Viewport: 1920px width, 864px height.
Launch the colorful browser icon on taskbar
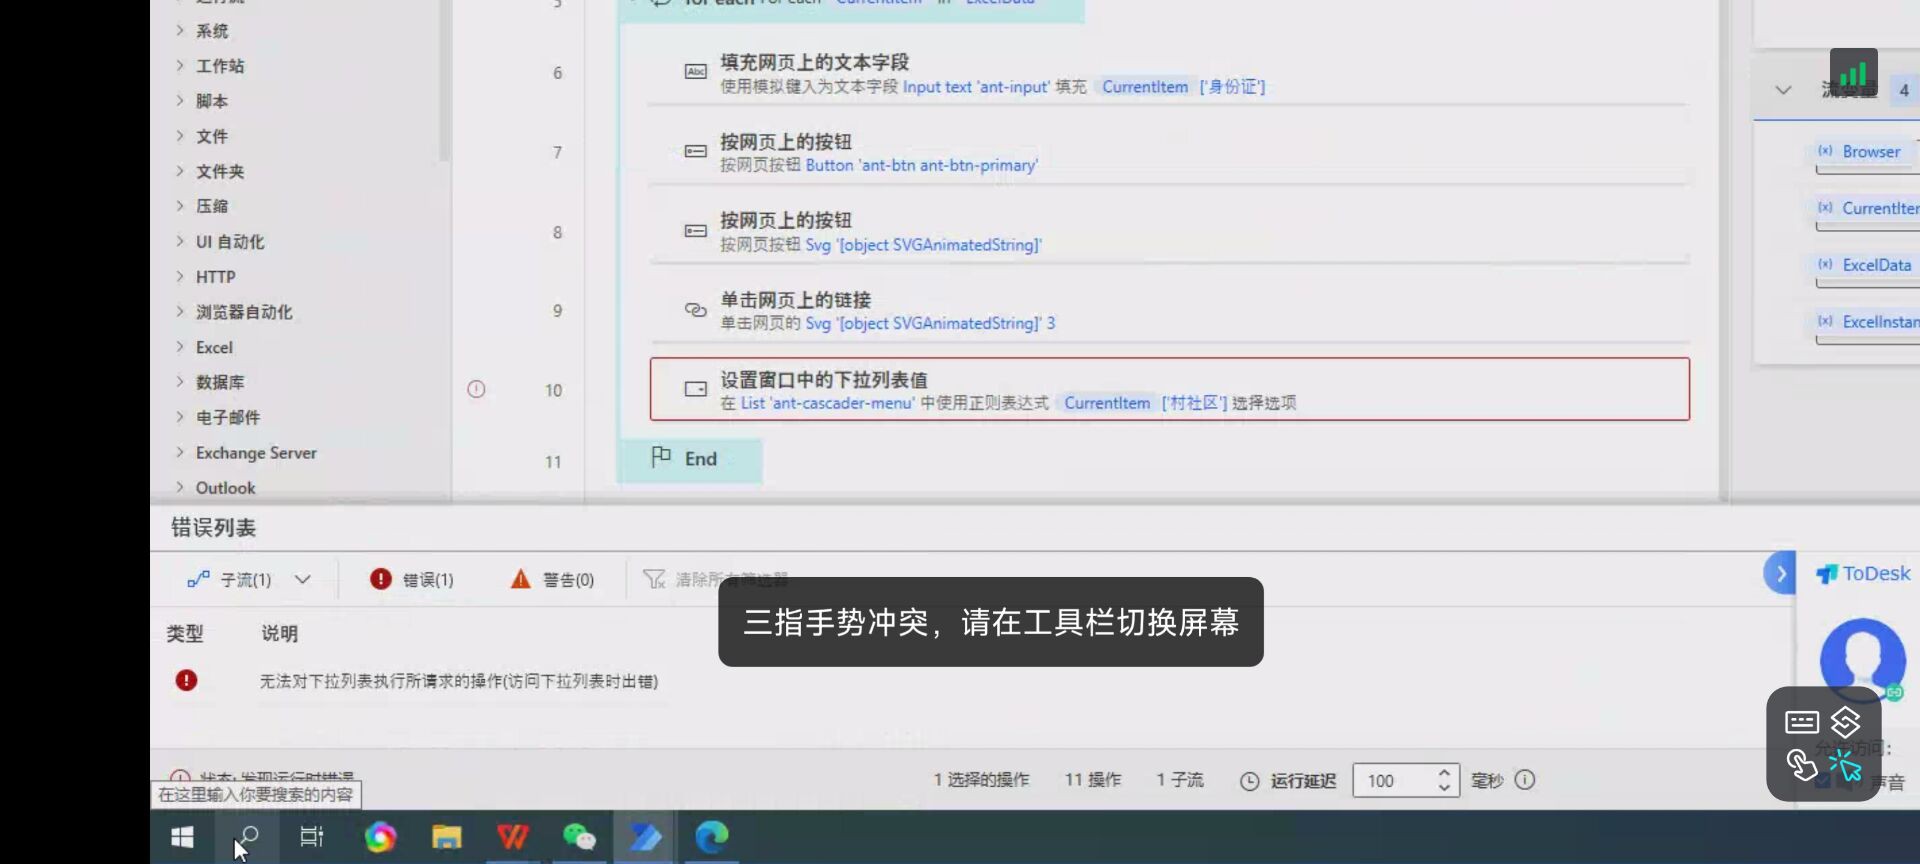pyautogui.click(x=380, y=837)
